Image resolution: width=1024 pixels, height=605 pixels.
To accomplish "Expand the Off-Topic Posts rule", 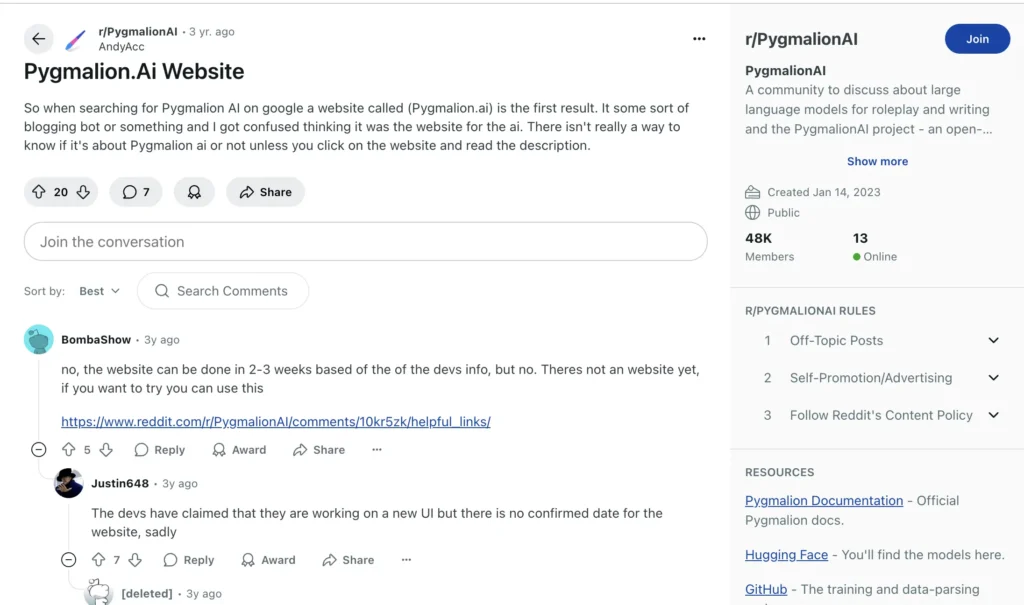I will pos(993,340).
